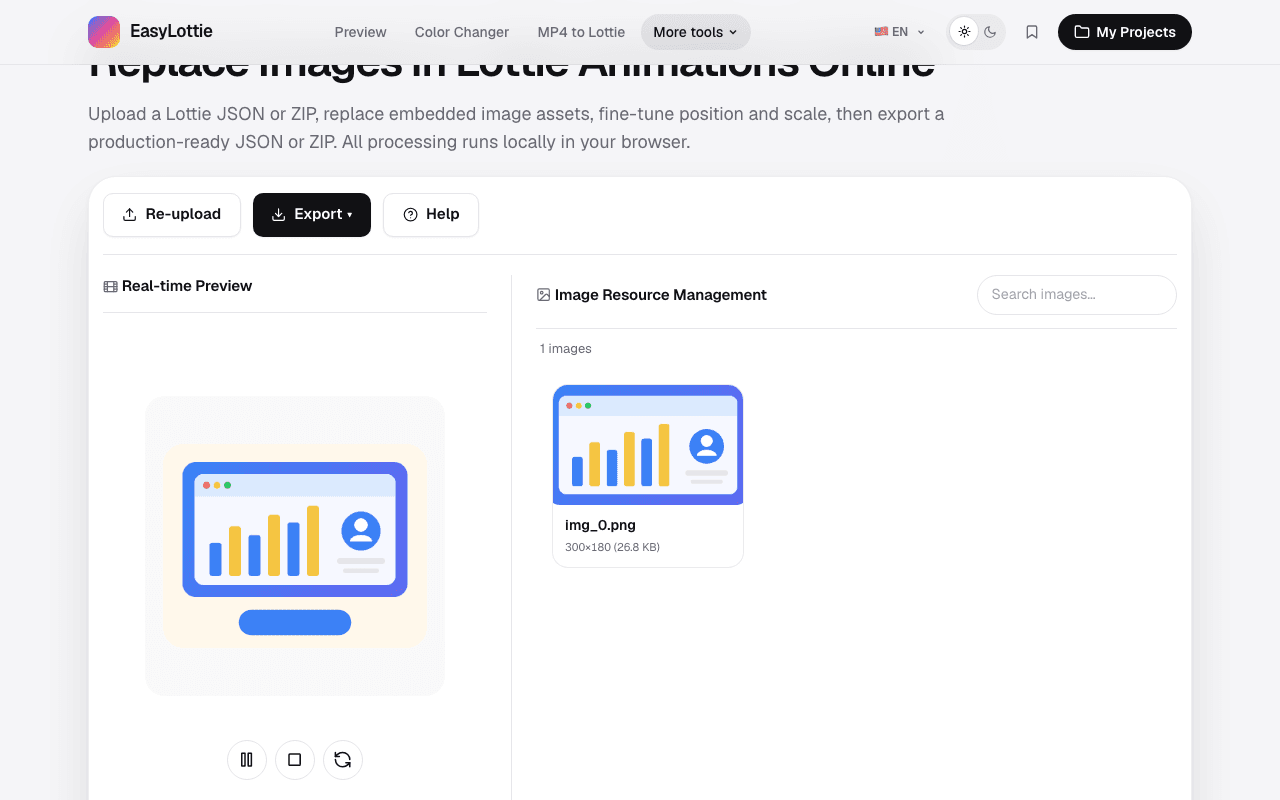This screenshot has width=1280, height=800.
Task: Switch to light theme sun icon
Action: [x=964, y=32]
